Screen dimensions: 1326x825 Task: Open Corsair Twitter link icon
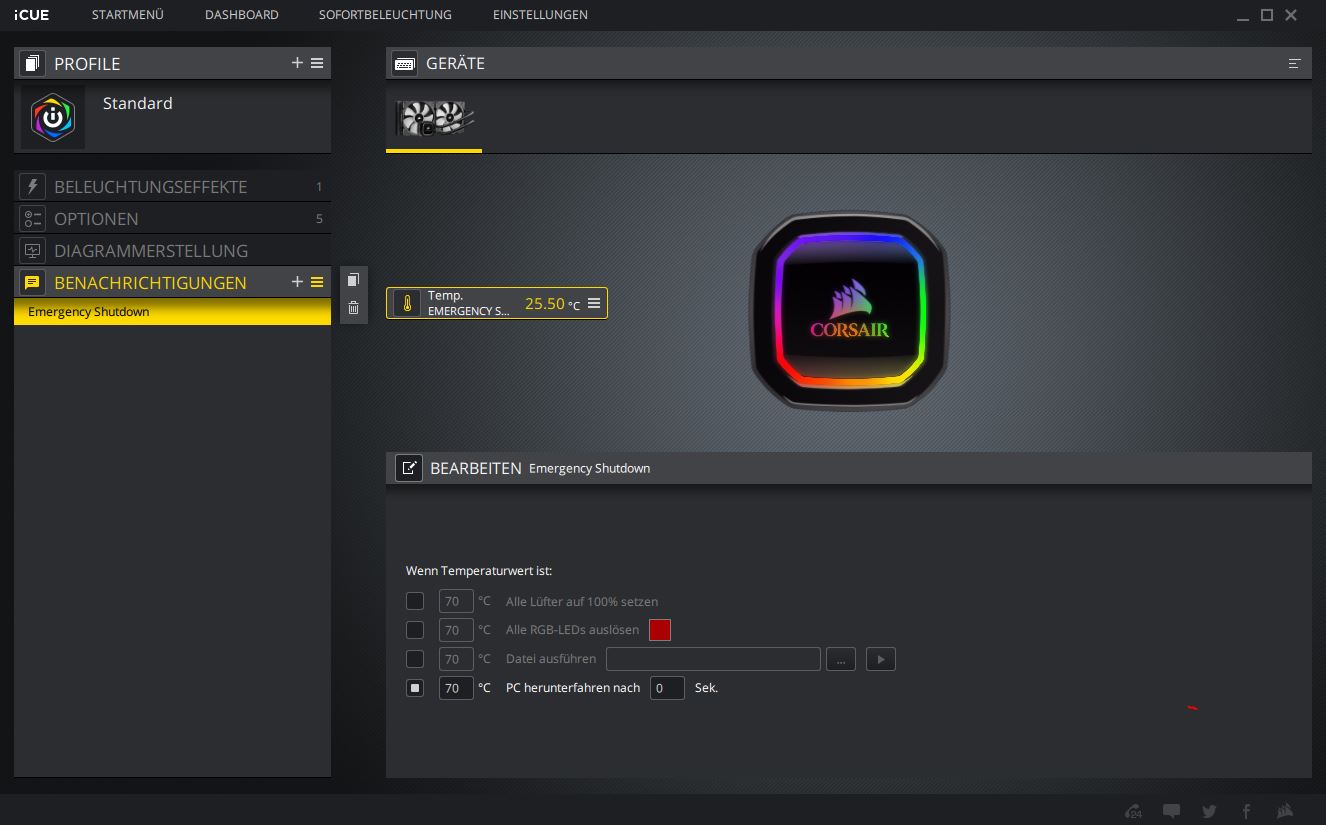click(1209, 811)
